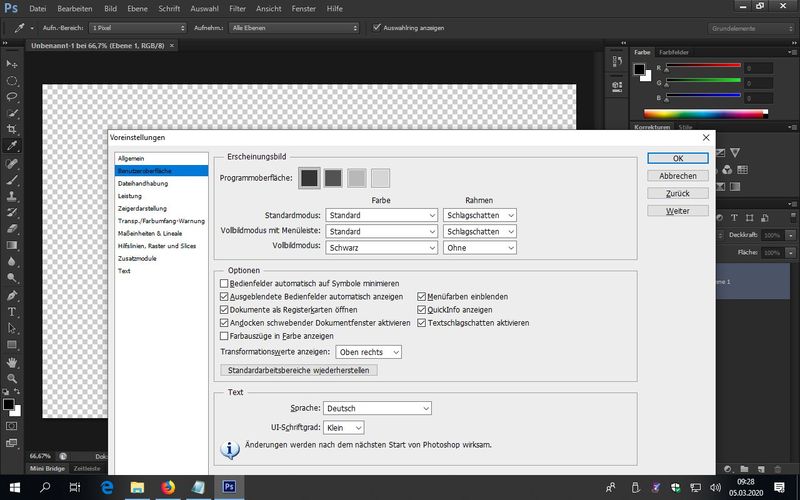Click the Abbrechen button
Screen dimensions: 800x500
coord(677,176)
